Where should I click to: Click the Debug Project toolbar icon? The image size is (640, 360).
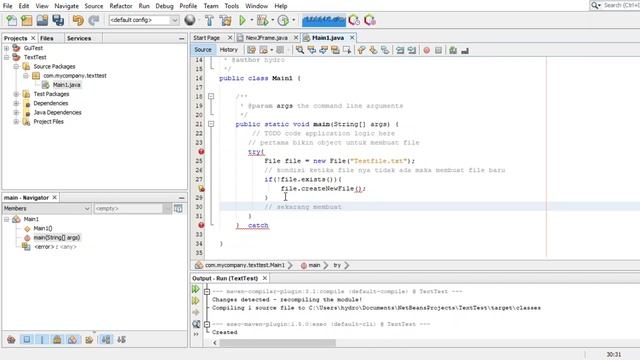click(262, 20)
